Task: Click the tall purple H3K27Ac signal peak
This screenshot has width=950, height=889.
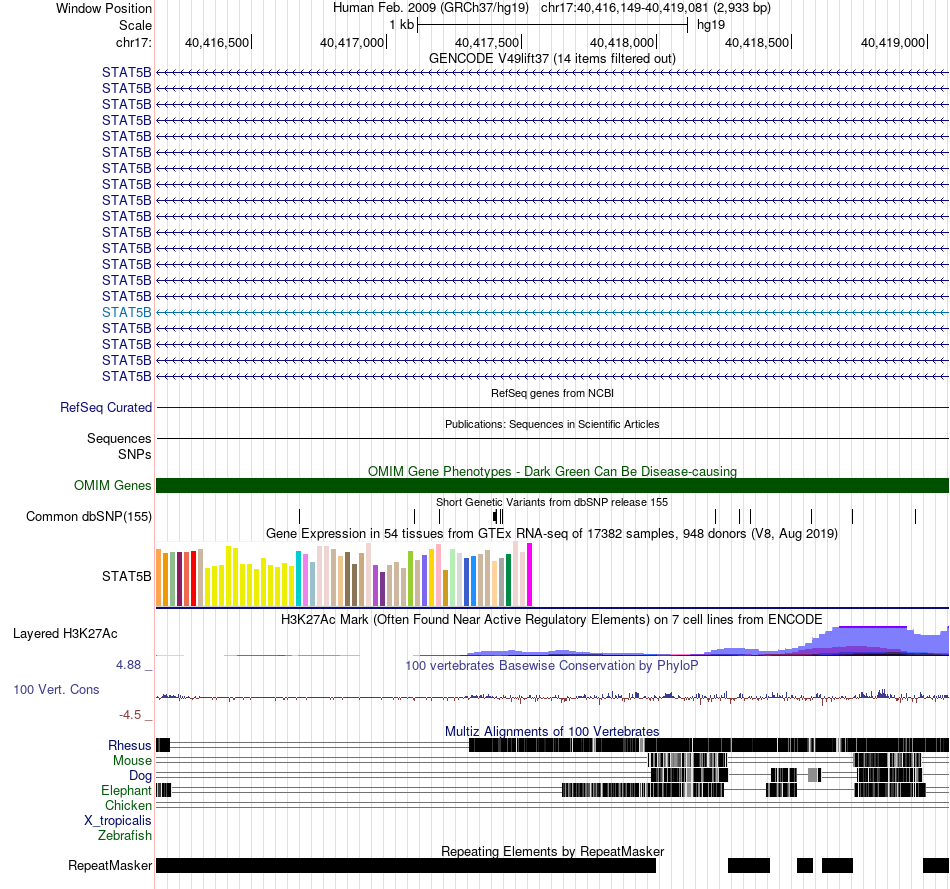Action: click(872, 640)
